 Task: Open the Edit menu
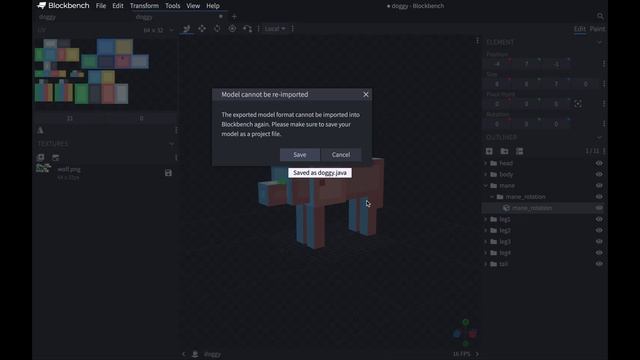(x=118, y=6)
